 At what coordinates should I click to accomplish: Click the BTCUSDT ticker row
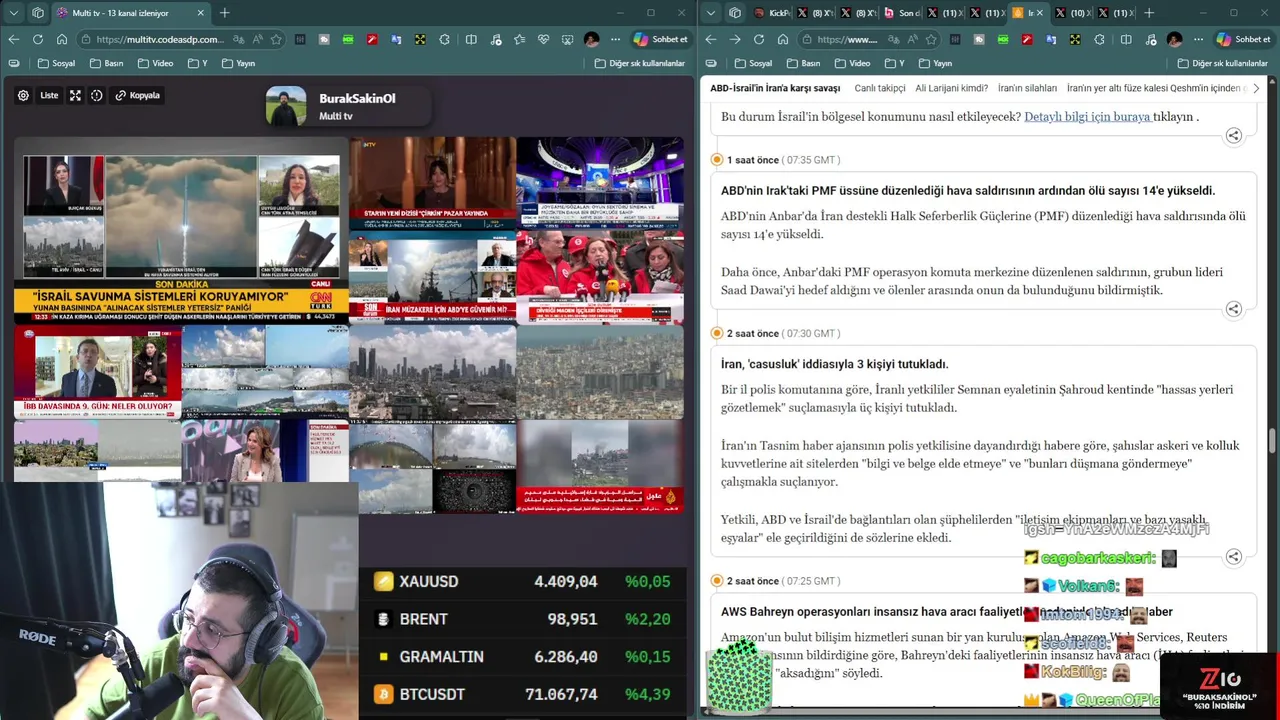[523, 694]
